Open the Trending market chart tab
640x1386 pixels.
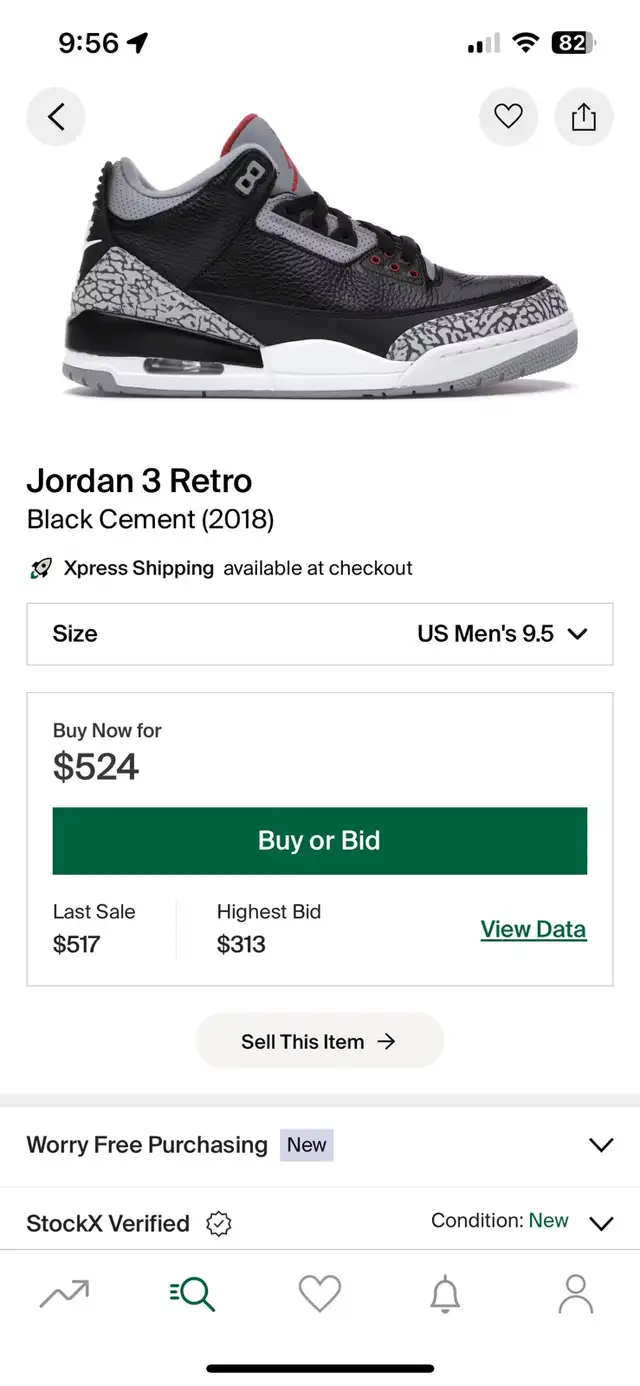pos(64,1292)
